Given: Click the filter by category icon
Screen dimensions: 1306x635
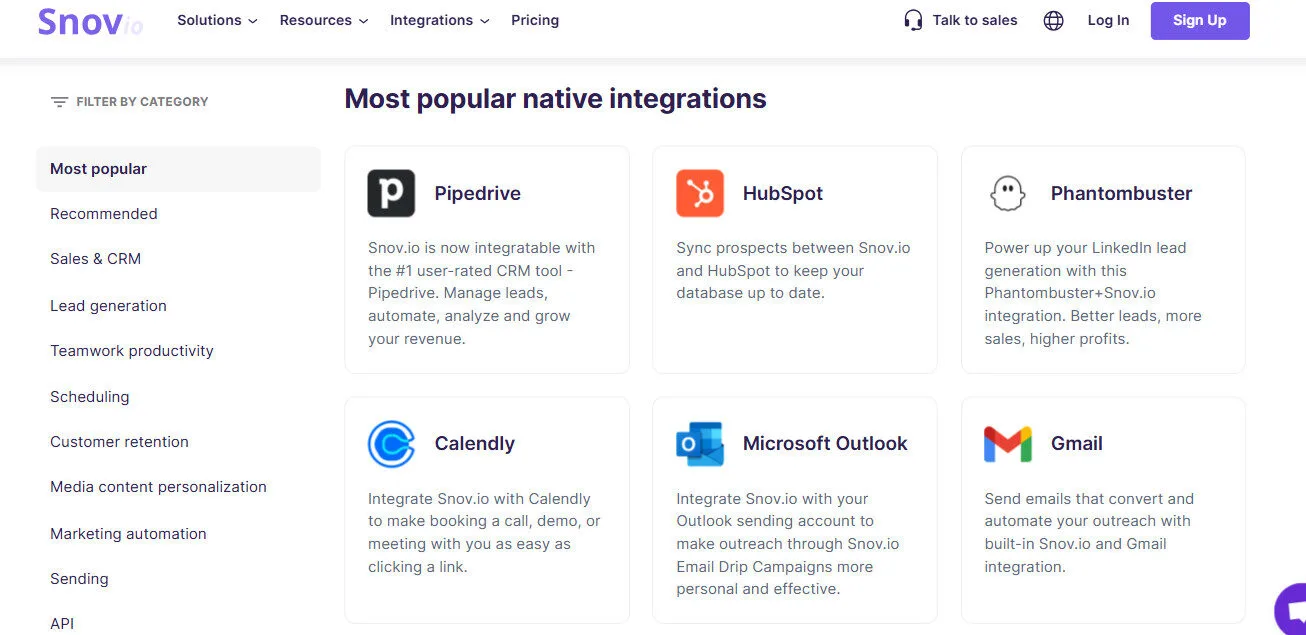Looking at the screenshot, I should click(x=59, y=101).
